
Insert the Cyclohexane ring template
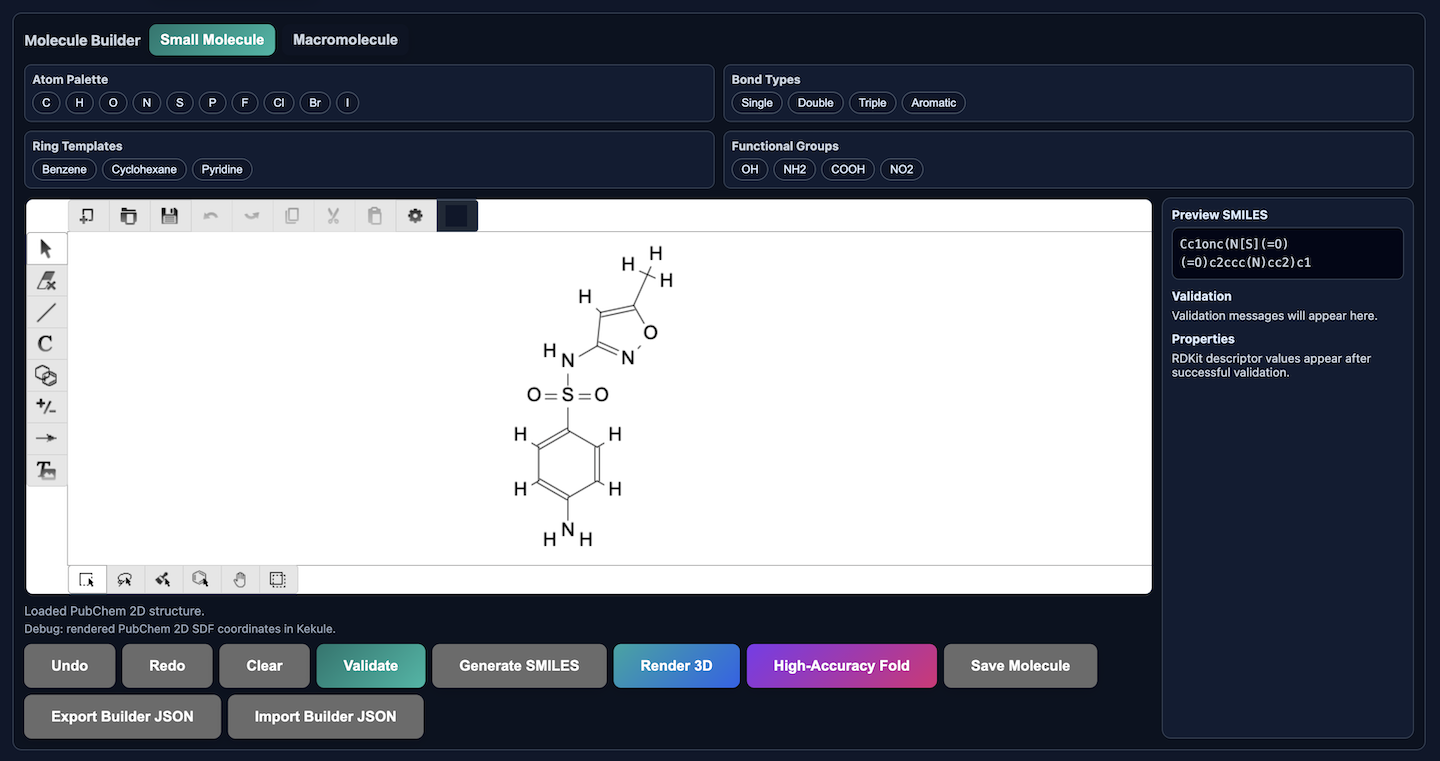pos(144,170)
